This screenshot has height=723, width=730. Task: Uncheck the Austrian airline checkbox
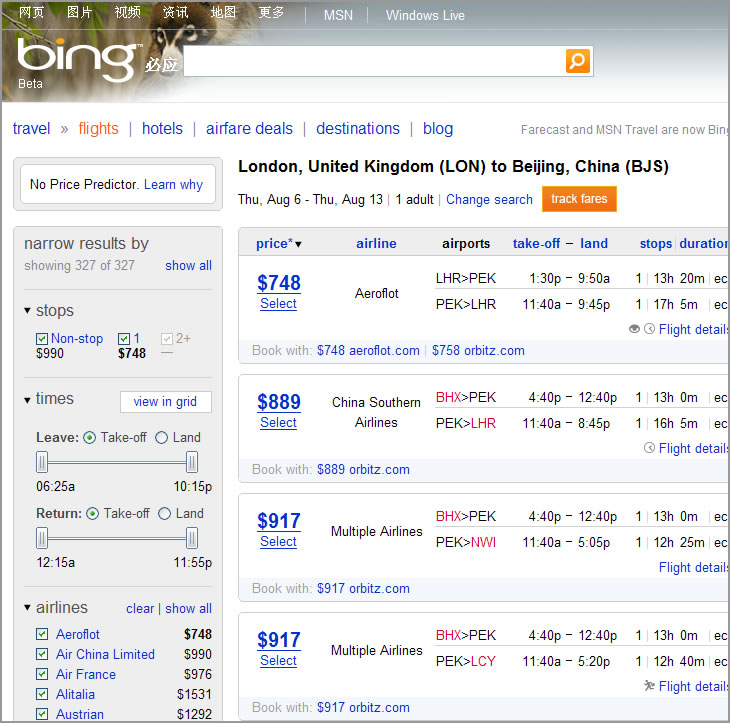click(x=42, y=714)
